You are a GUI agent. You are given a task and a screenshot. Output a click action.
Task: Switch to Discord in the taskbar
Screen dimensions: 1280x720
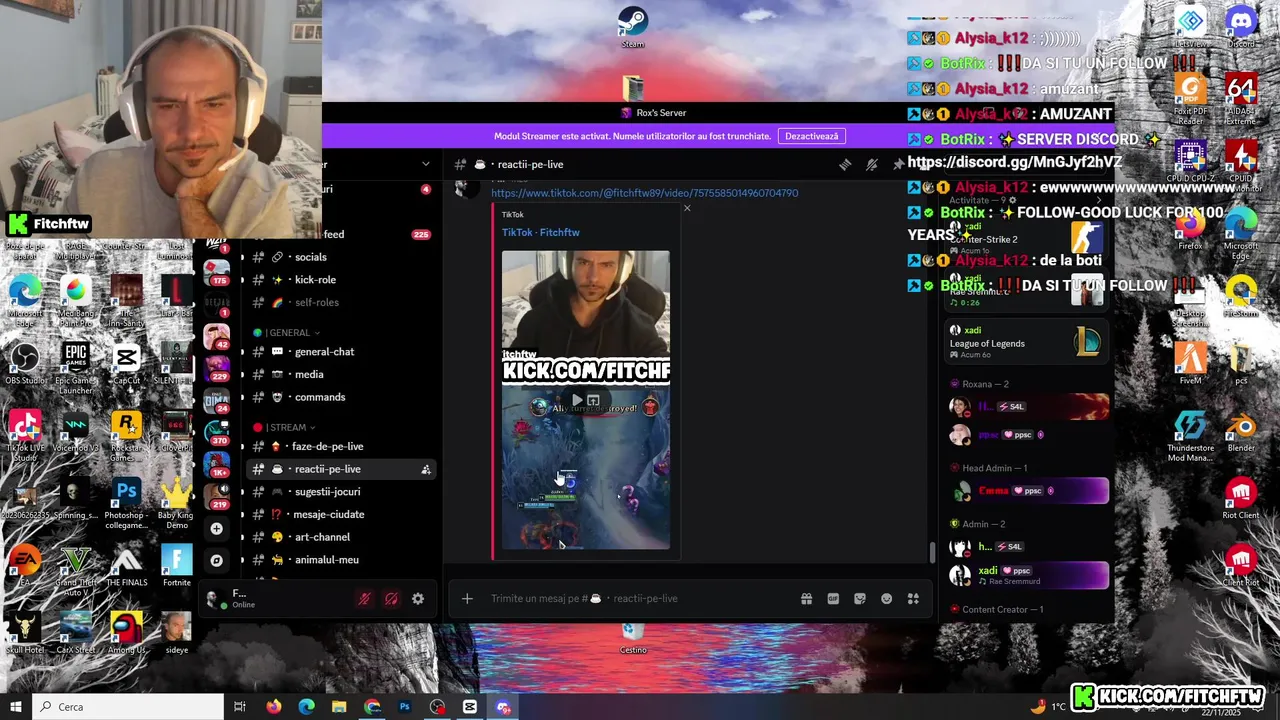tap(503, 707)
